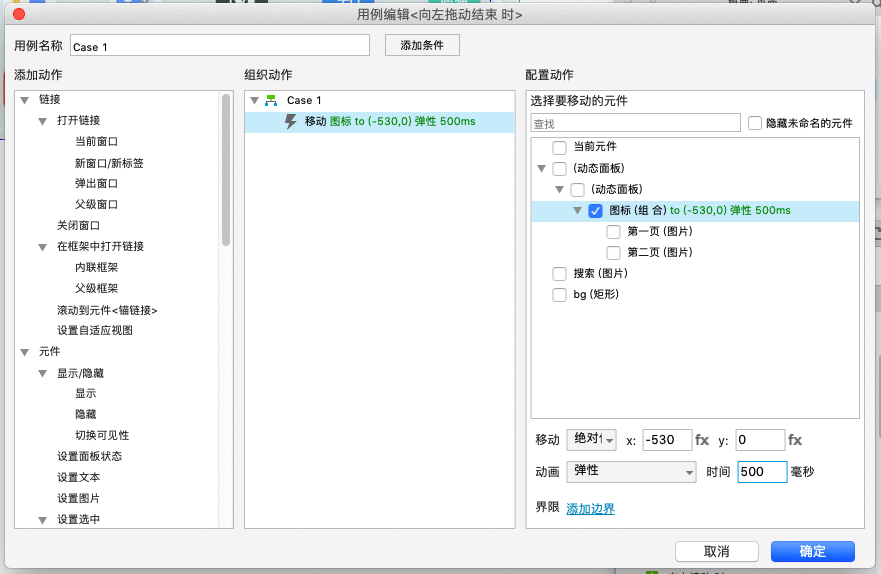Viewport: 881px width, 574px height.
Task: Click the 添加动作 list scrollbar
Action: (226, 170)
